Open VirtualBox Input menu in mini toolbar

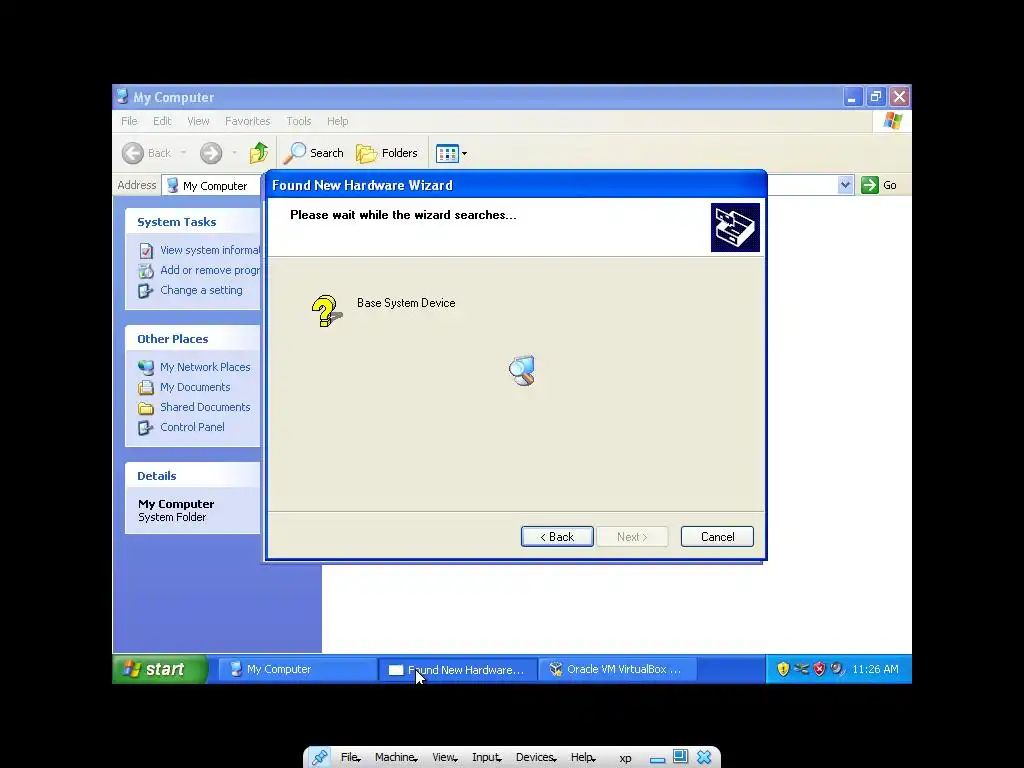(487, 758)
